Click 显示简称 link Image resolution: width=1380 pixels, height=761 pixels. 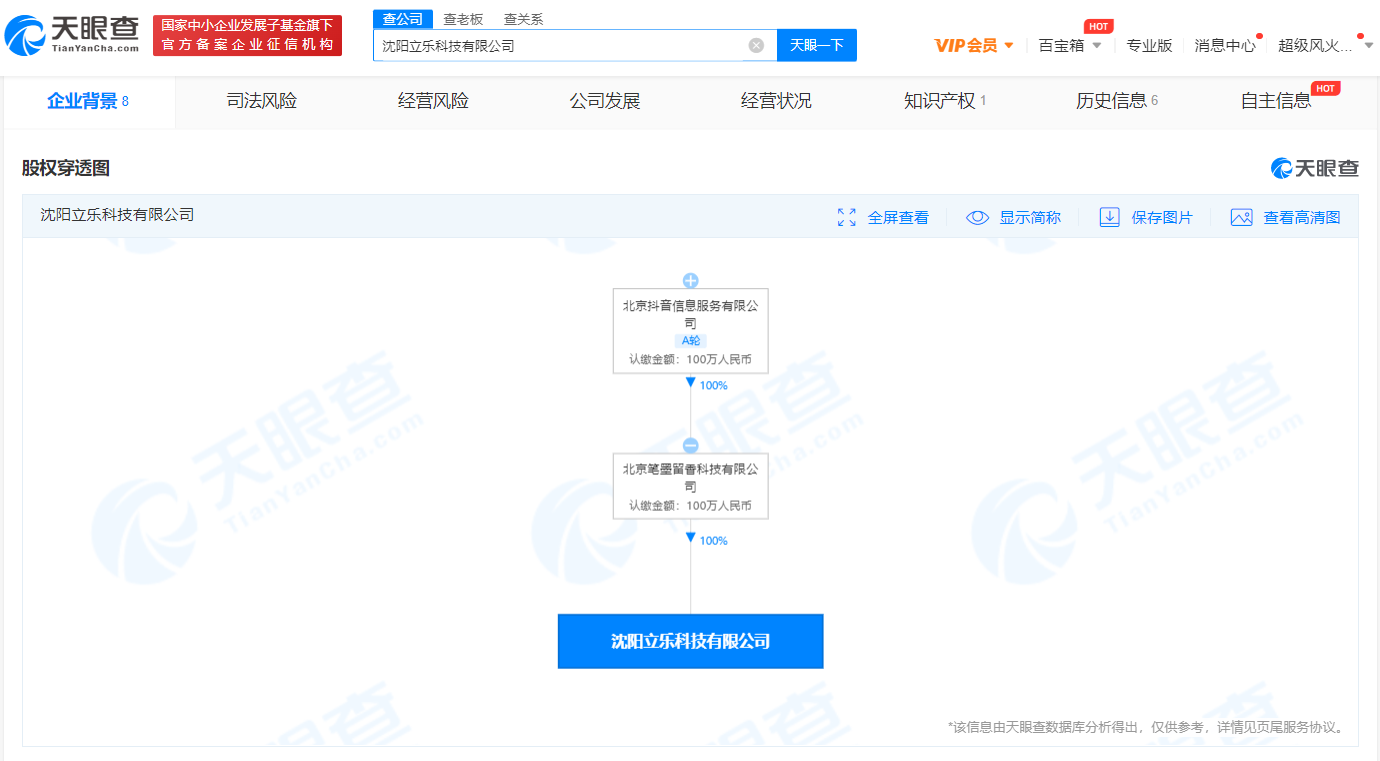coord(1030,217)
